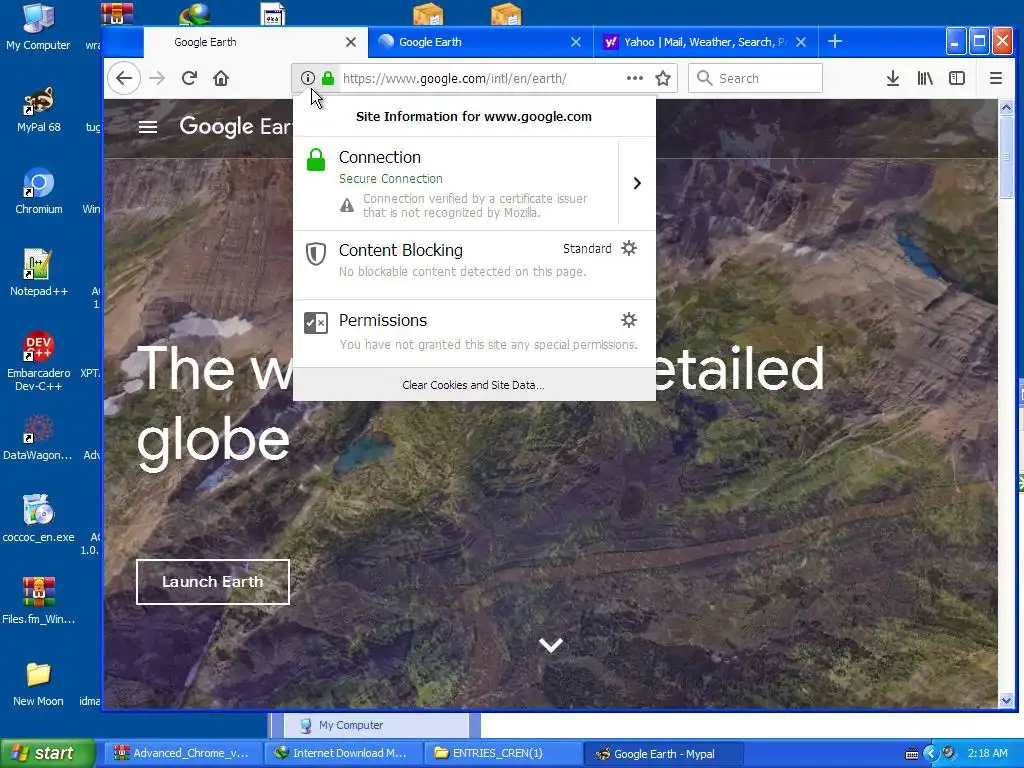Click the Permissions panel icon
The width and height of the screenshot is (1024, 768).
click(316, 323)
